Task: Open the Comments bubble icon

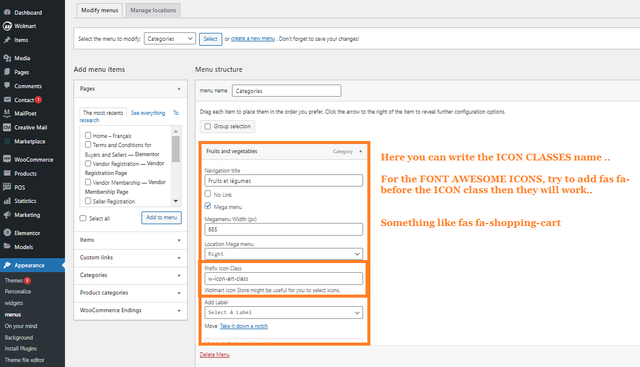Action: click(x=7, y=86)
